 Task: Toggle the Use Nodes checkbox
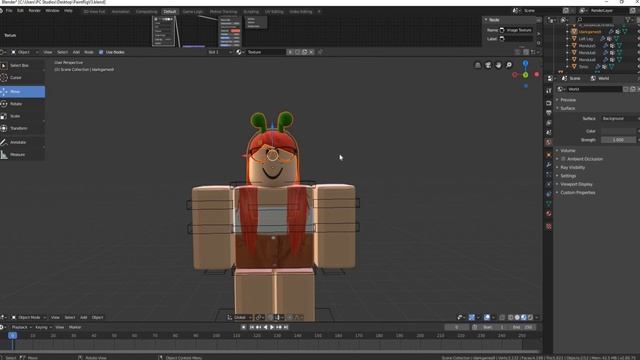(101, 52)
